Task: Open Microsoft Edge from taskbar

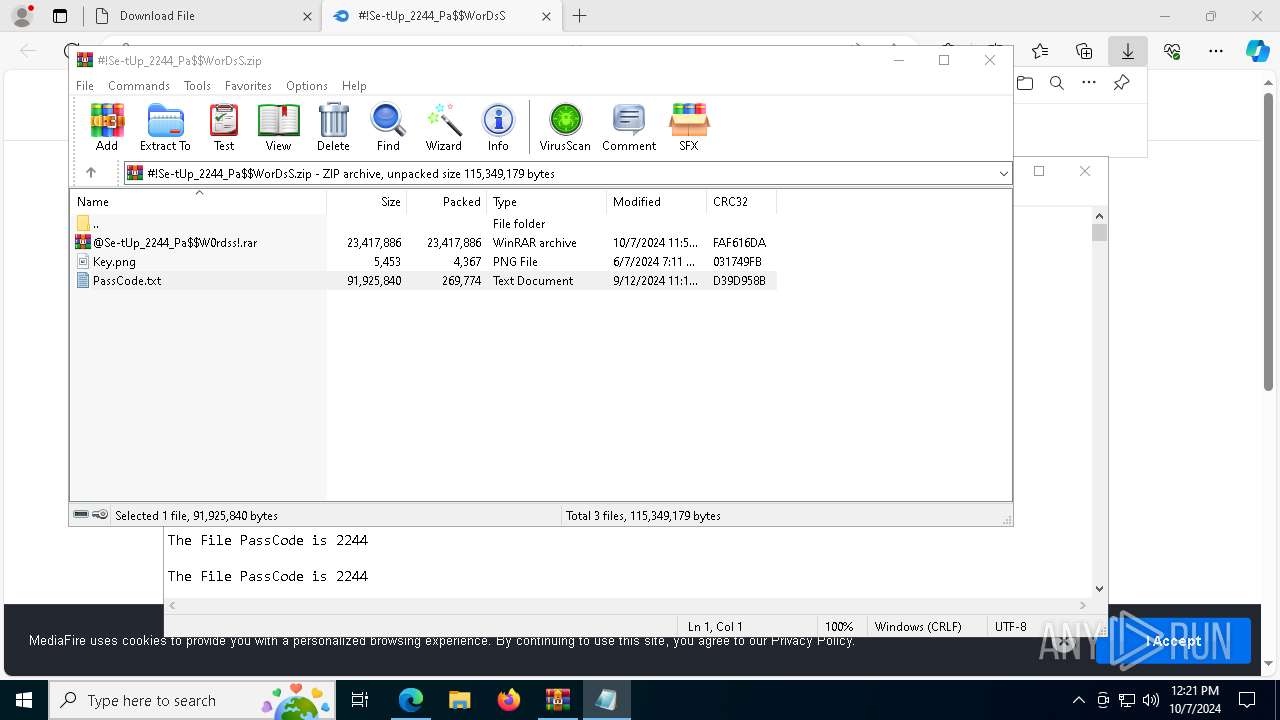Action: pyautogui.click(x=411, y=700)
